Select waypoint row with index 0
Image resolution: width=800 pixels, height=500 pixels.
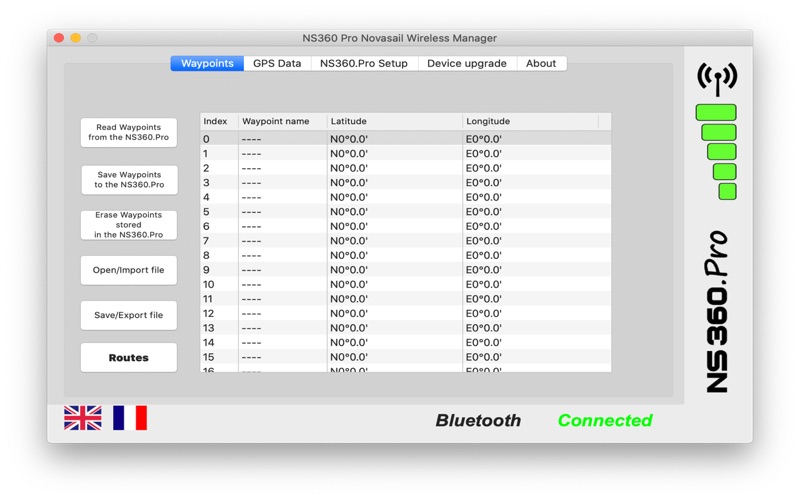[x=406, y=139]
